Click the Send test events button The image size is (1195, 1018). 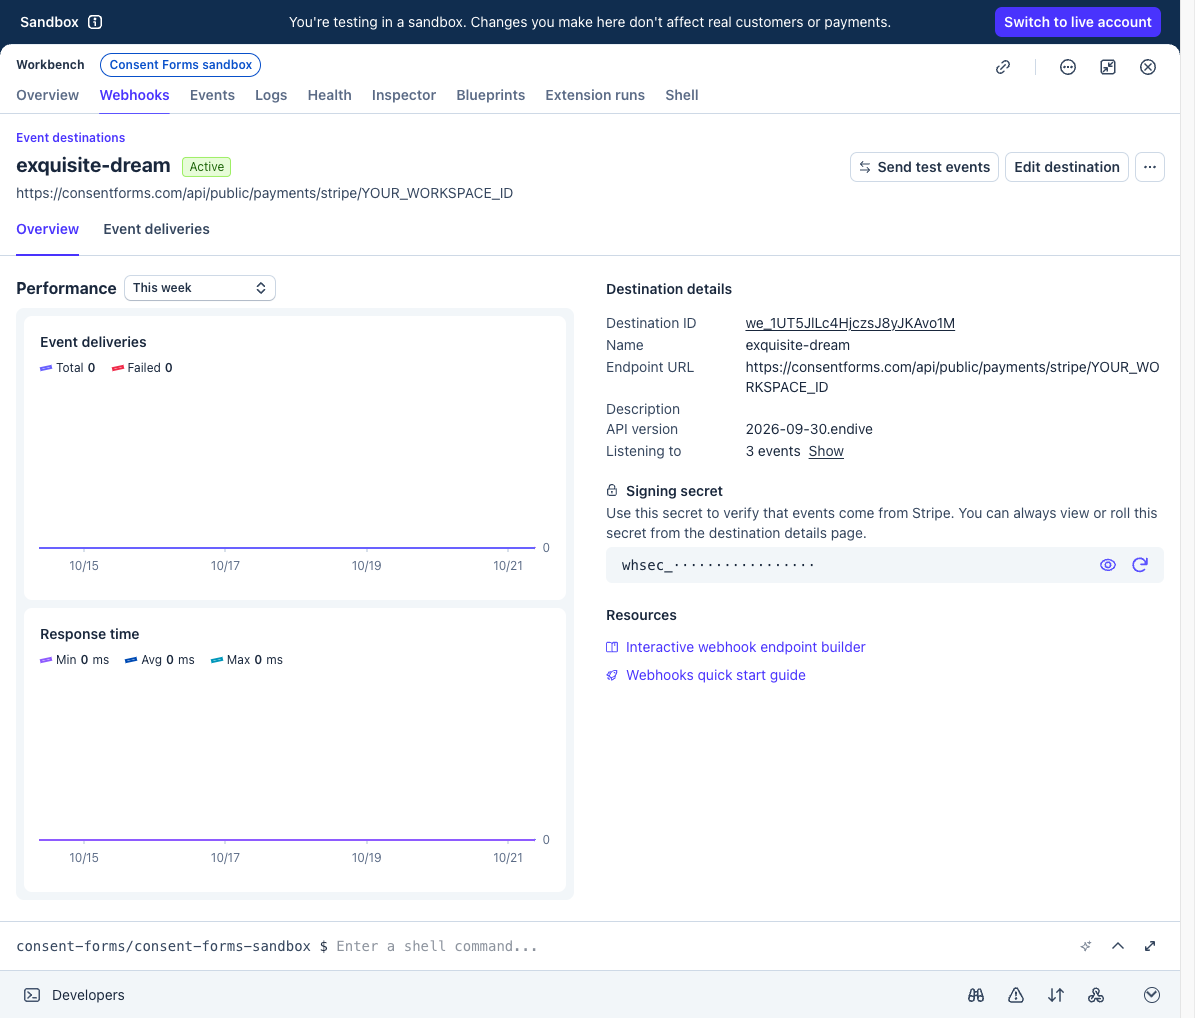(924, 167)
